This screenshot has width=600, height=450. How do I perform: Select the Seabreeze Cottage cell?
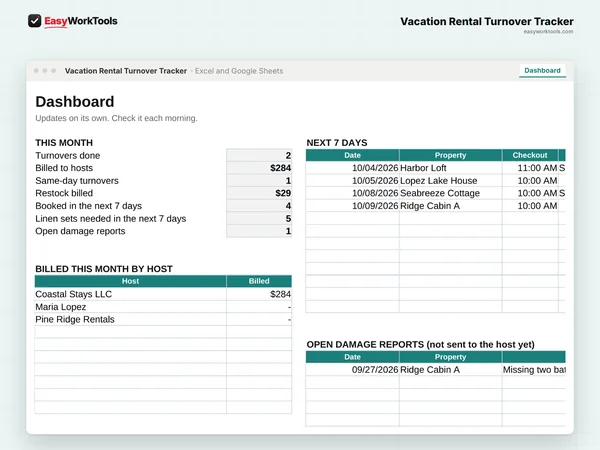(450, 193)
